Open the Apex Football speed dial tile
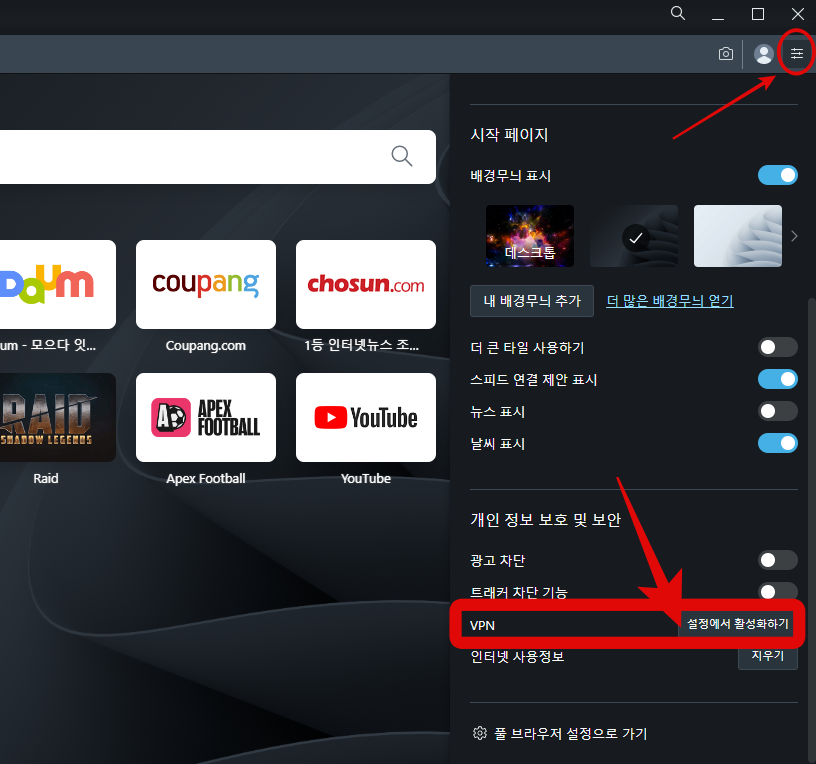Image resolution: width=816 pixels, height=764 pixels. point(205,417)
